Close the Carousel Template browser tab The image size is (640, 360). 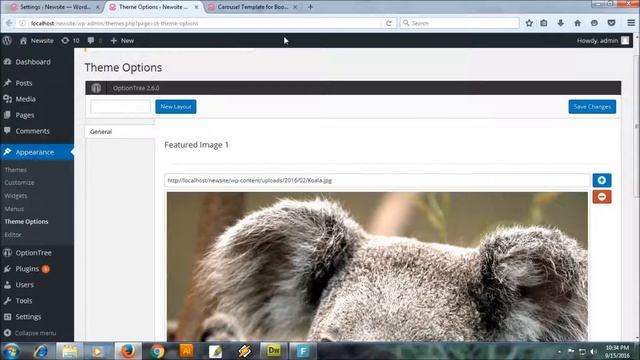tap(295, 7)
